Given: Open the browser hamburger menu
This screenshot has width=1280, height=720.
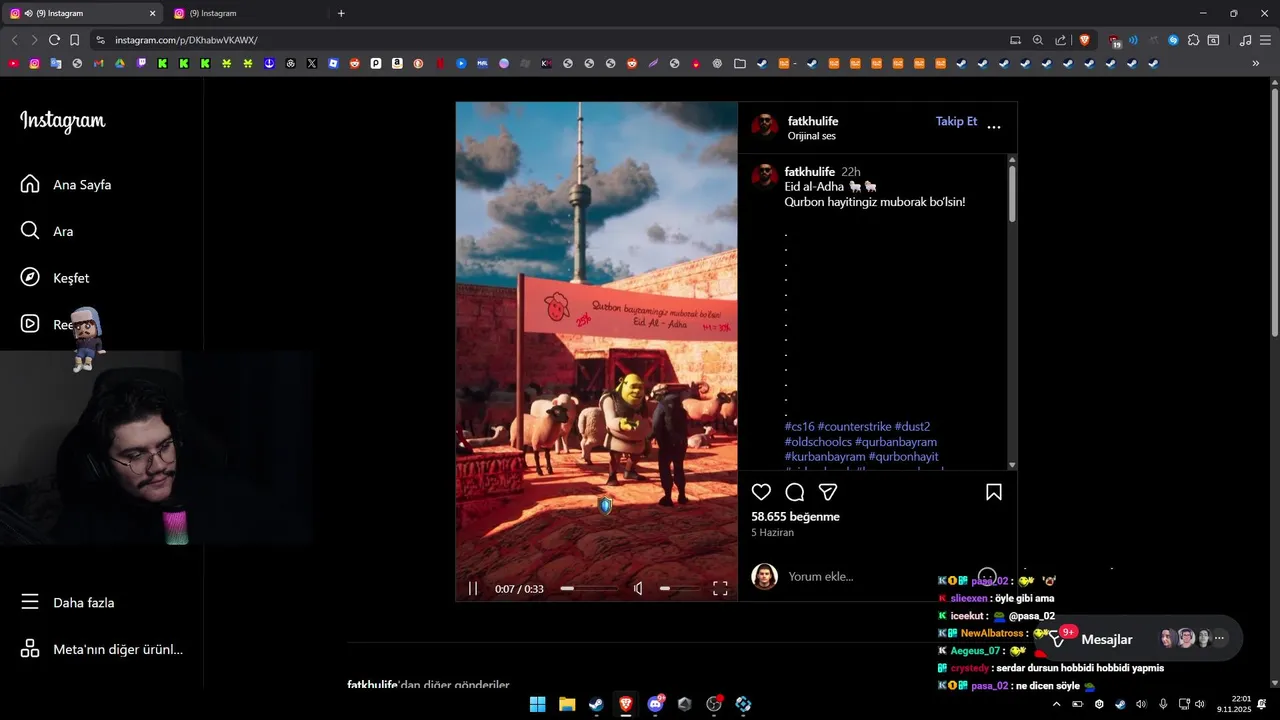Looking at the screenshot, I should pyautogui.click(x=1266, y=40).
